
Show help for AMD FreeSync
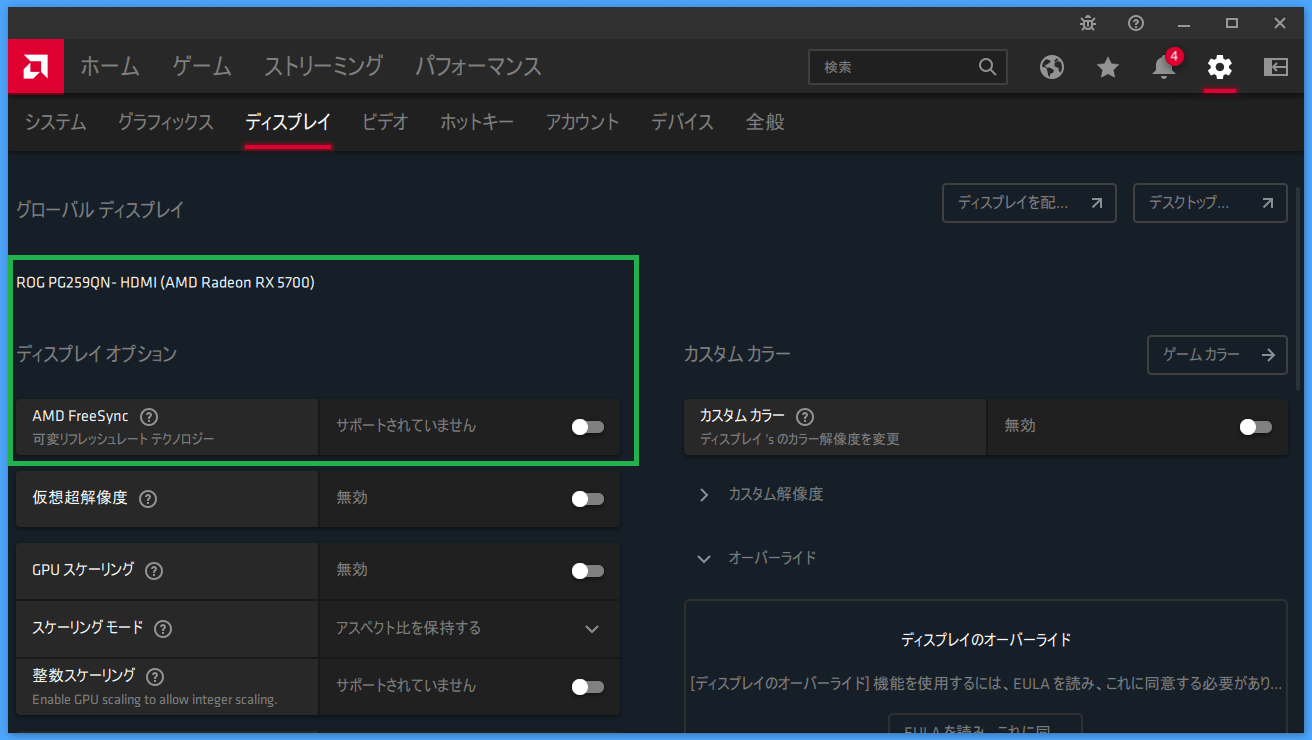(x=149, y=417)
